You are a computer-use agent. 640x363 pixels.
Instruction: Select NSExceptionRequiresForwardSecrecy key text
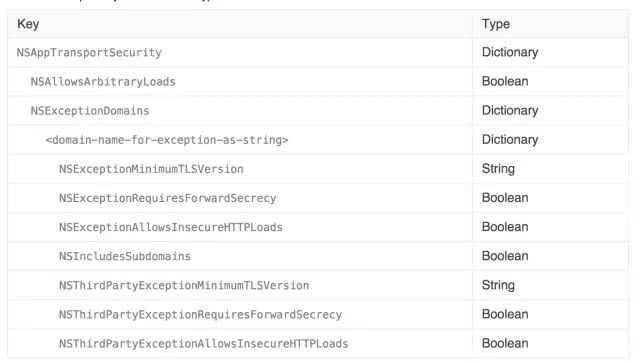coord(167,198)
